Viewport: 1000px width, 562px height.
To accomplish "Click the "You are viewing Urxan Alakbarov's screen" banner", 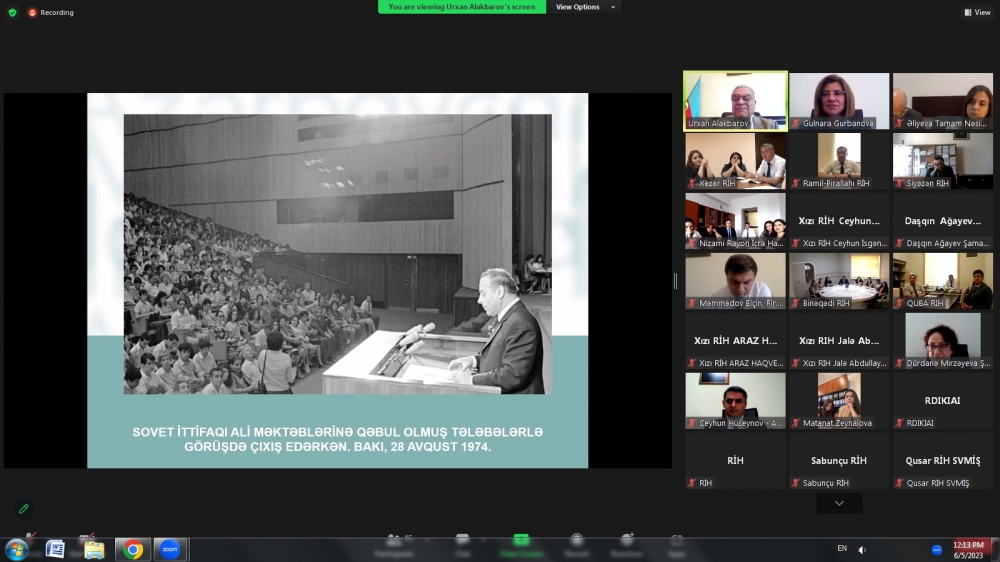I will [462, 7].
